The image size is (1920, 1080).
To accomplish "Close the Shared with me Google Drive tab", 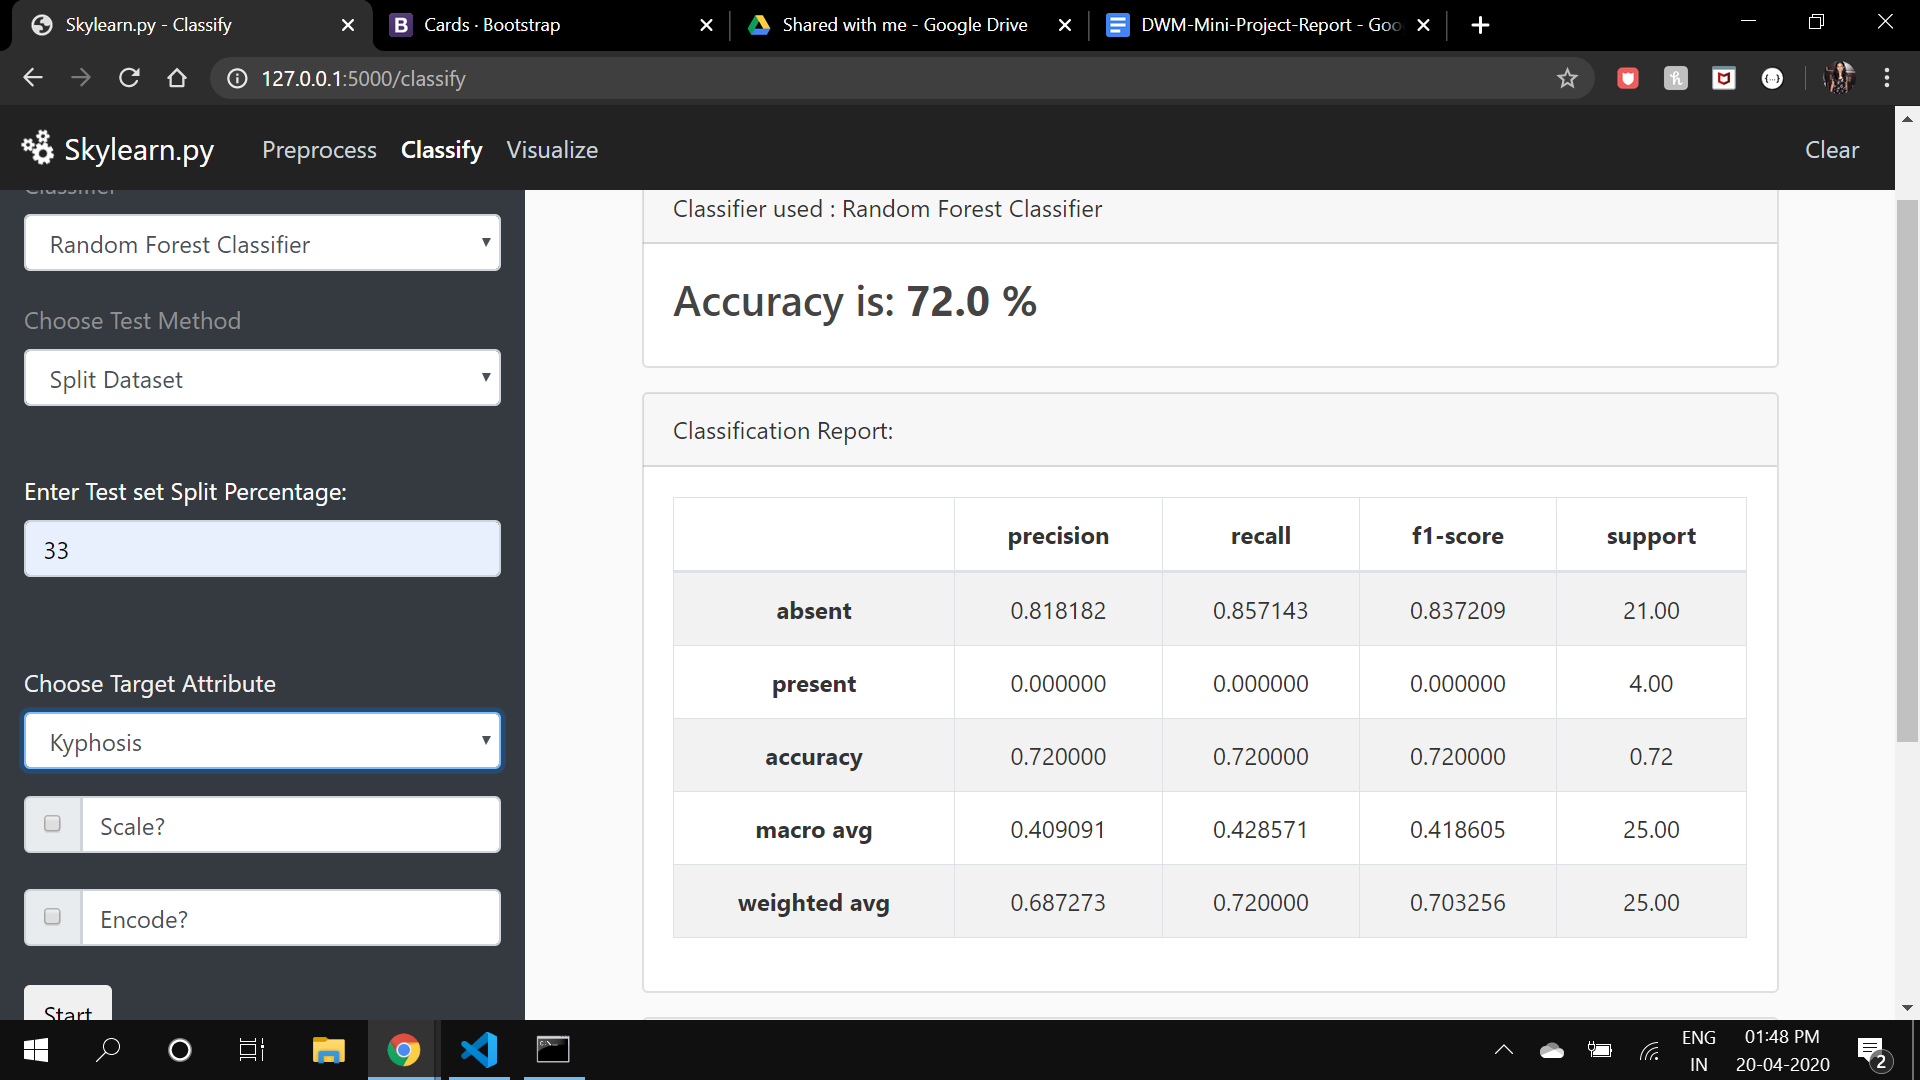I will (x=1065, y=25).
